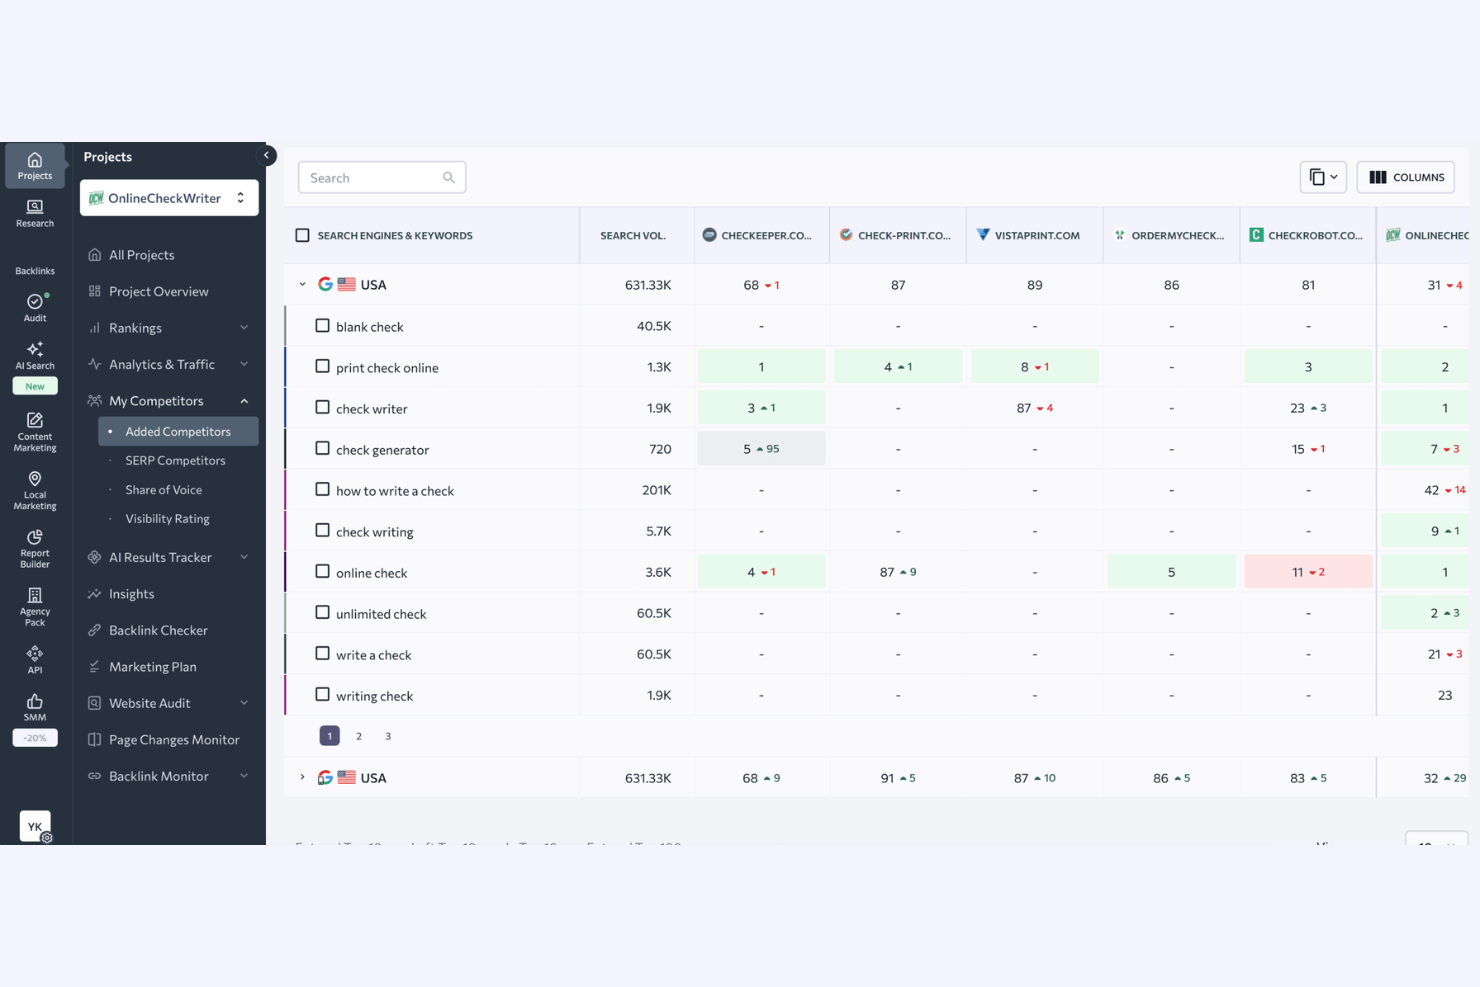
Task: Select current page 1 in pagination
Action: point(329,736)
